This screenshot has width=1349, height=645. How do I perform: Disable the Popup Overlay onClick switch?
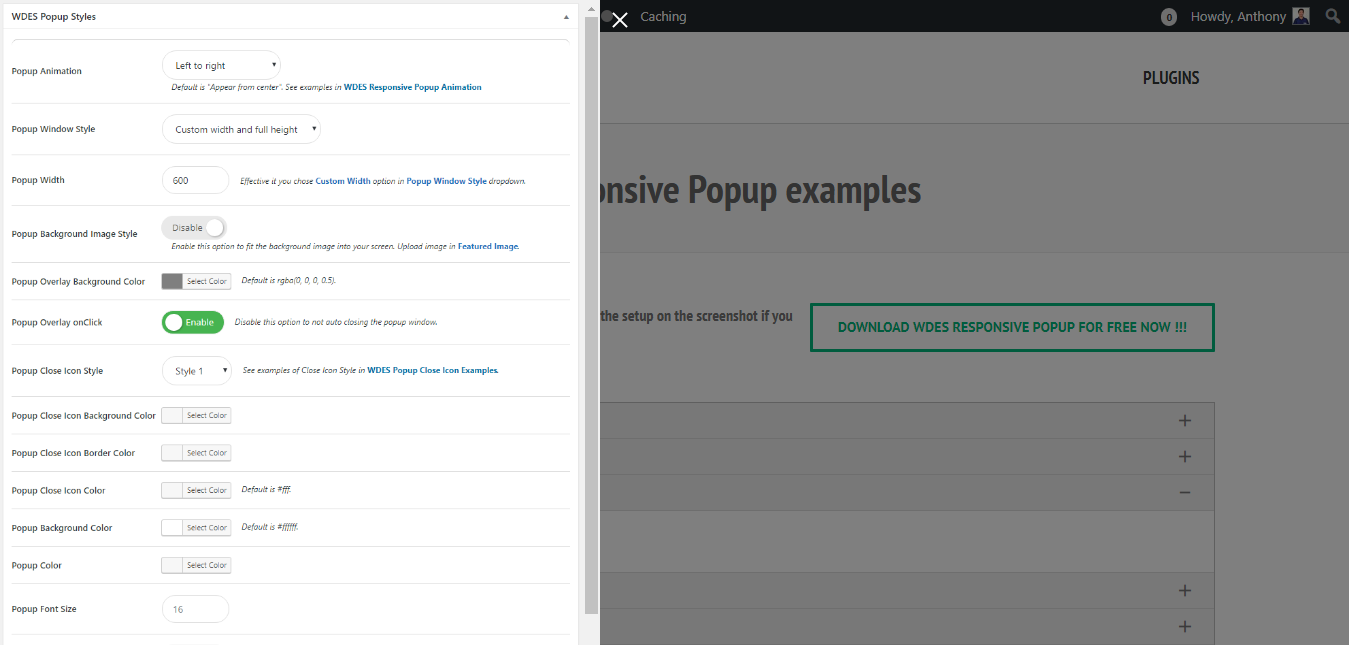click(193, 322)
